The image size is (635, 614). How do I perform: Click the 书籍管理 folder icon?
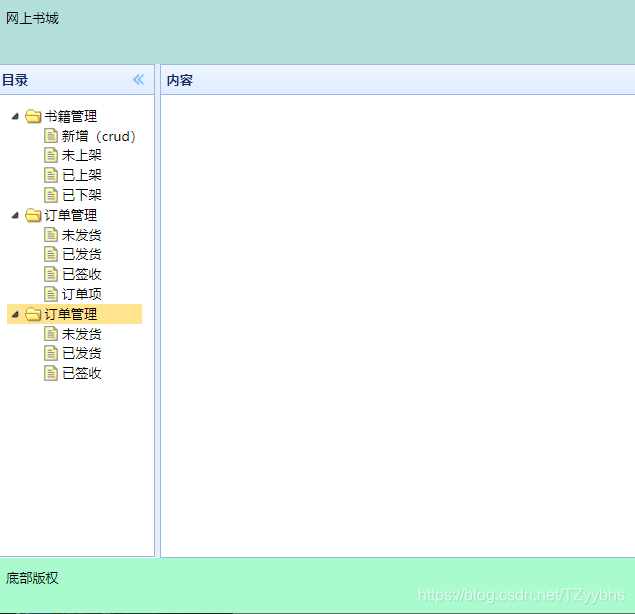coord(33,116)
